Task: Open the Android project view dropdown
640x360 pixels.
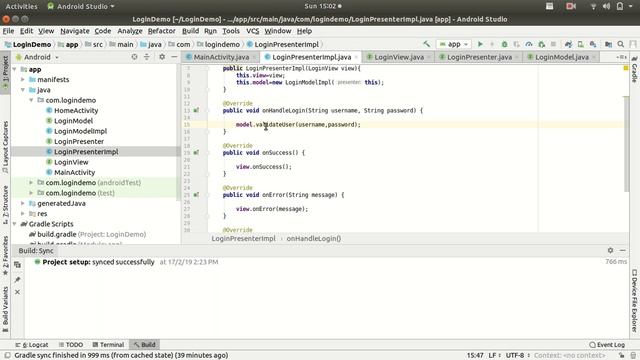Action: [37, 57]
